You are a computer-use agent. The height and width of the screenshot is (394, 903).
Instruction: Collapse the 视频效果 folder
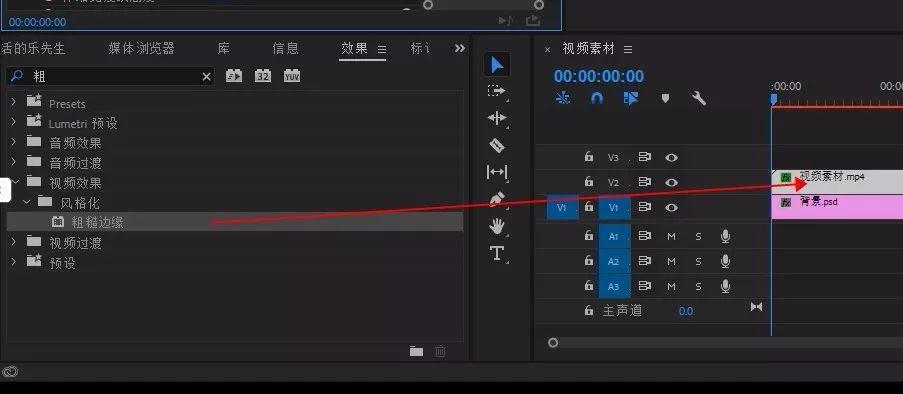pyautogui.click(x=15, y=182)
